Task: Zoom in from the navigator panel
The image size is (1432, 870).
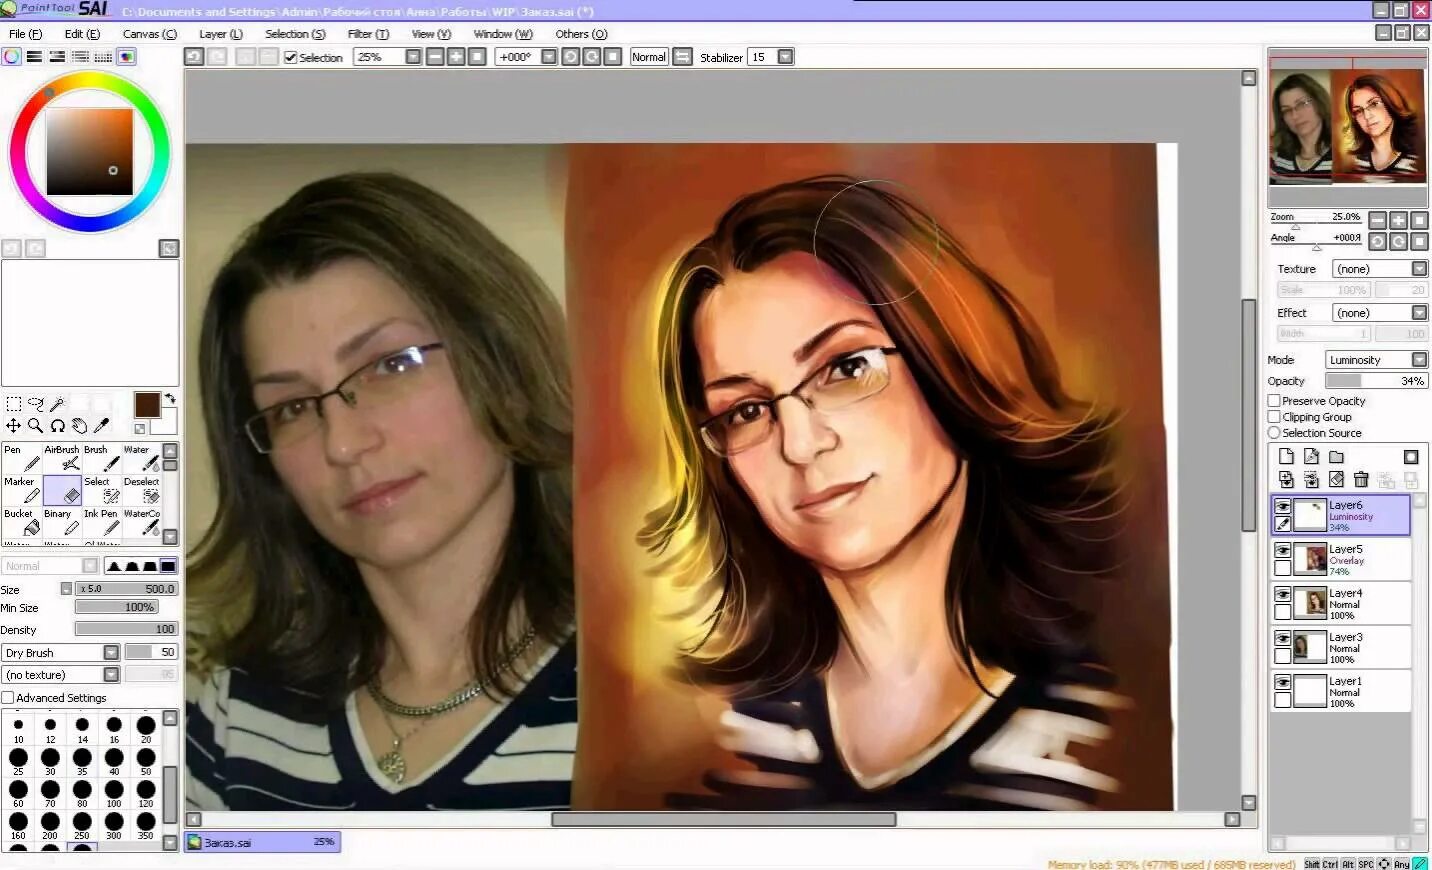Action: [1399, 220]
